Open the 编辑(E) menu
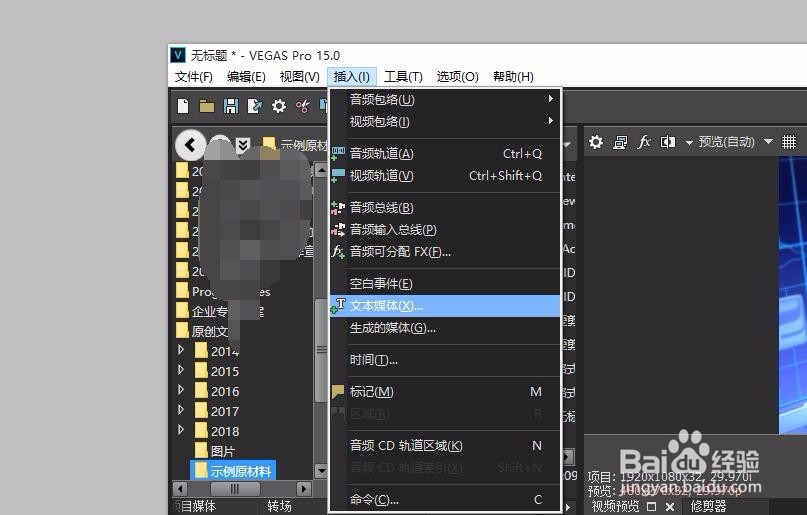Viewport: 807px width, 515px height. pyautogui.click(x=246, y=77)
